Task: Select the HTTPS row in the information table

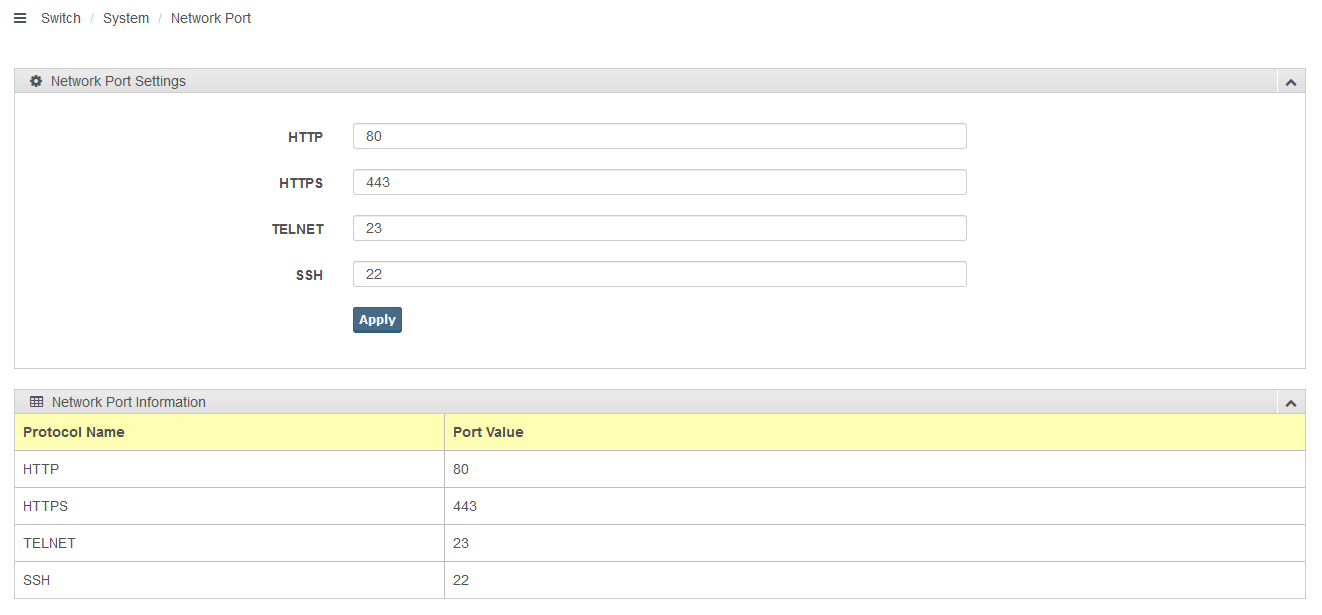Action: click(46, 506)
